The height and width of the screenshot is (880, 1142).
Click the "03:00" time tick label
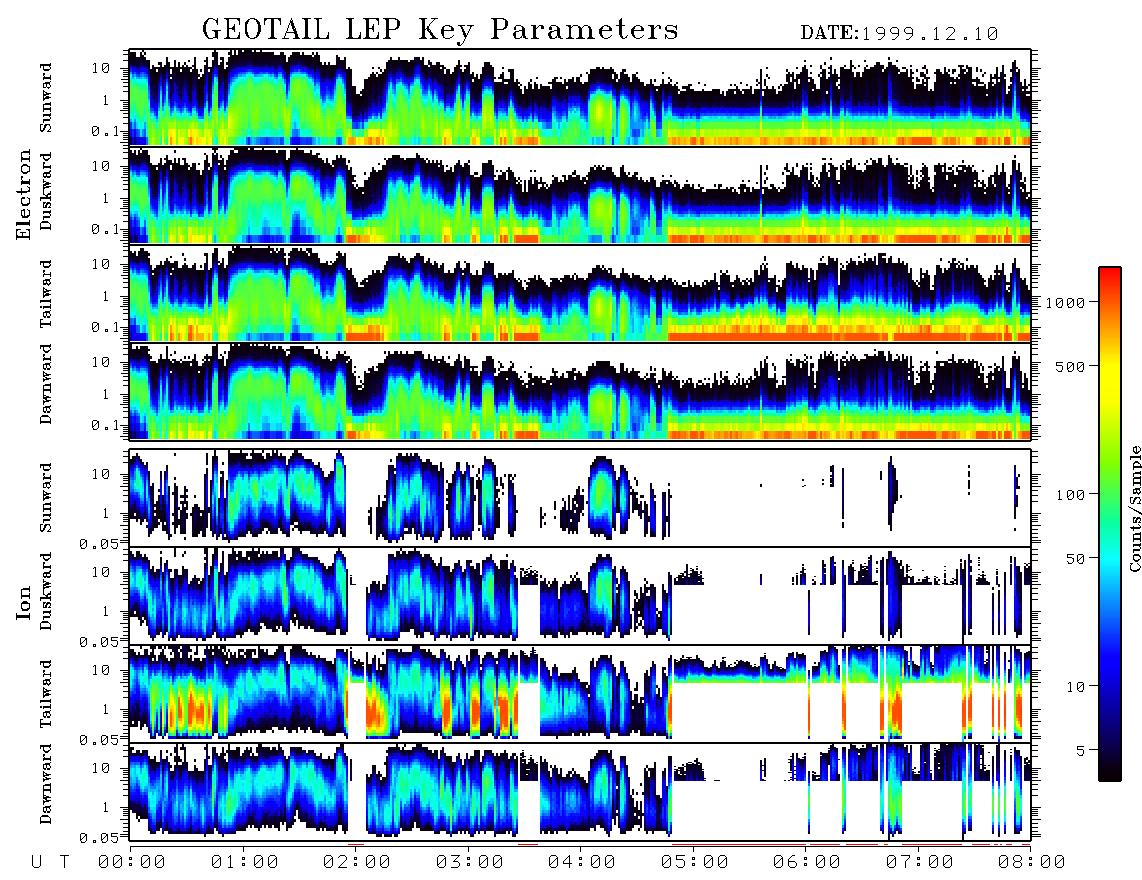pyautogui.click(x=470, y=862)
